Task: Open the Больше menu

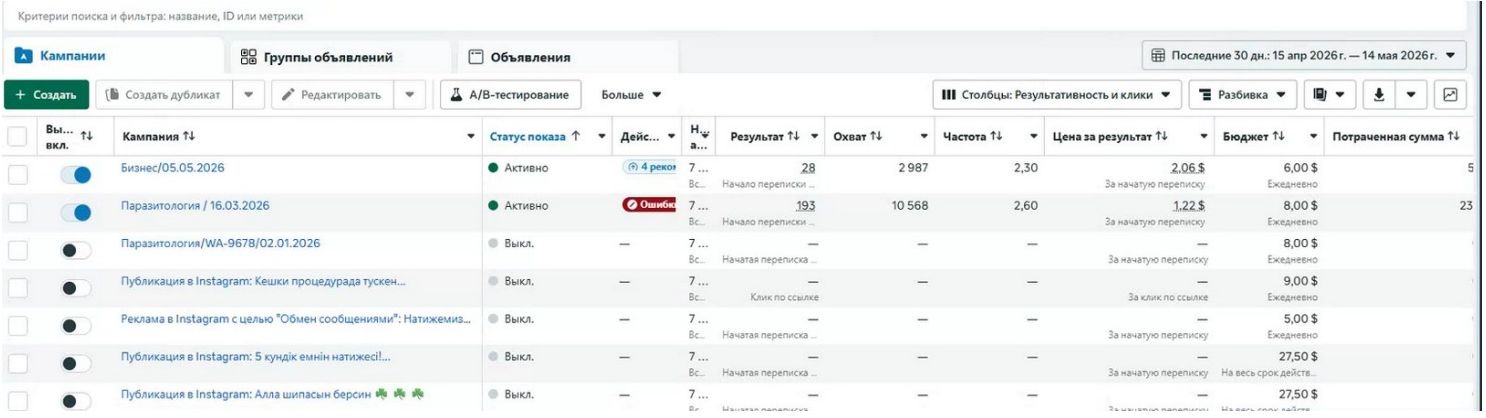Action: [631, 95]
